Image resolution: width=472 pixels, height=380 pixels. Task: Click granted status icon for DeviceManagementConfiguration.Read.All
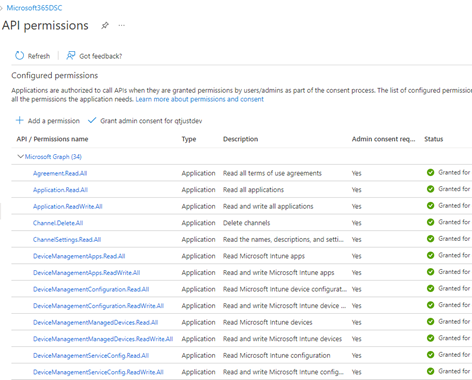(430, 288)
